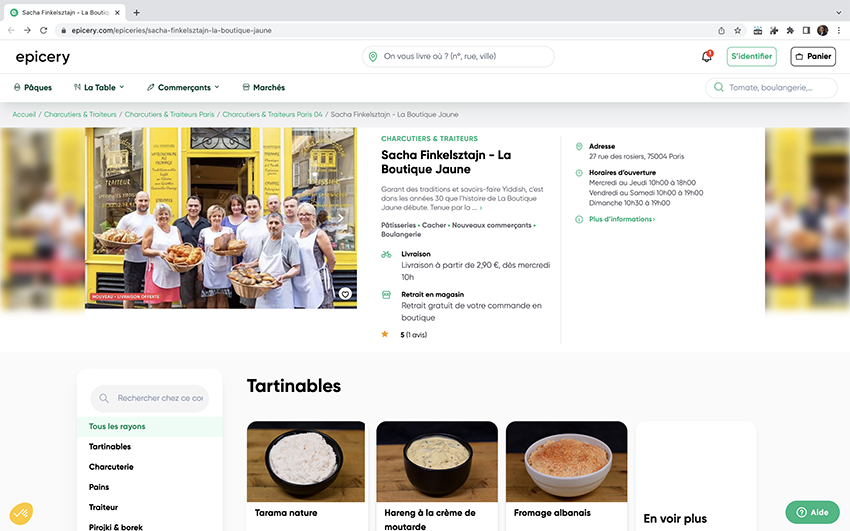Click the delivery address input field

[x=458, y=56]
